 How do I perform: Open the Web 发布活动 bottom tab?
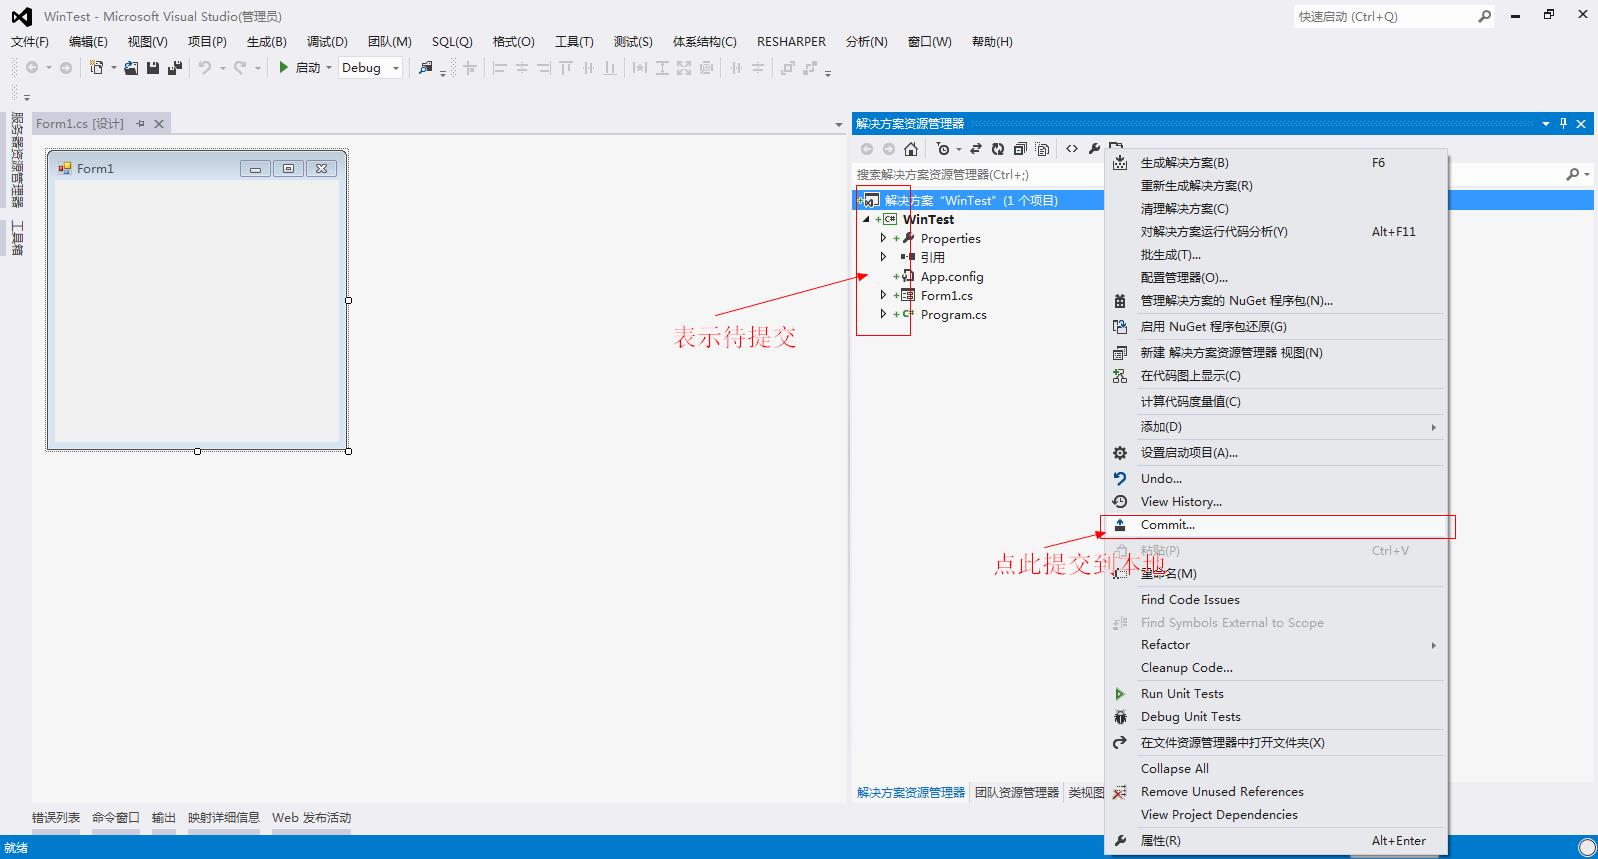pos(311,817)
